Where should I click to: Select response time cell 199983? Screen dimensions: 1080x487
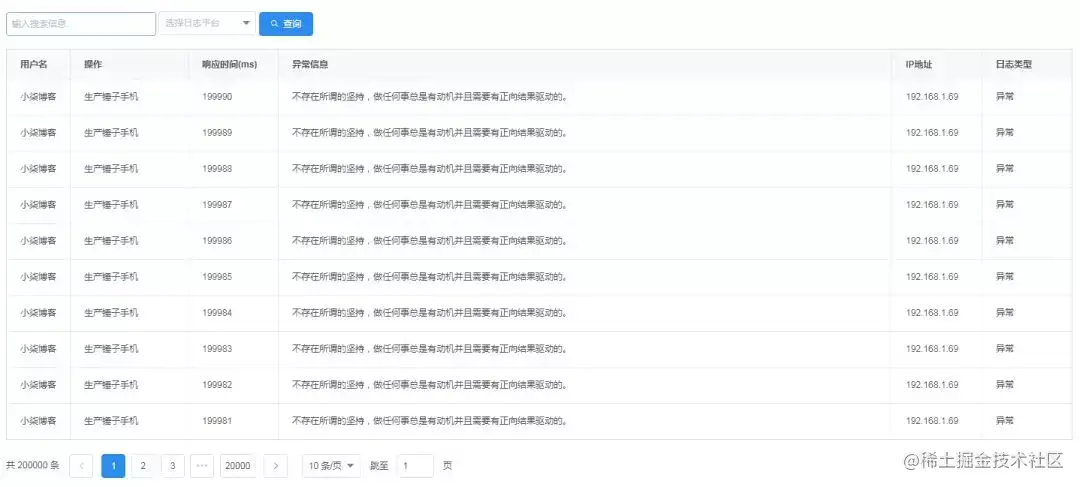pos(217,349)
